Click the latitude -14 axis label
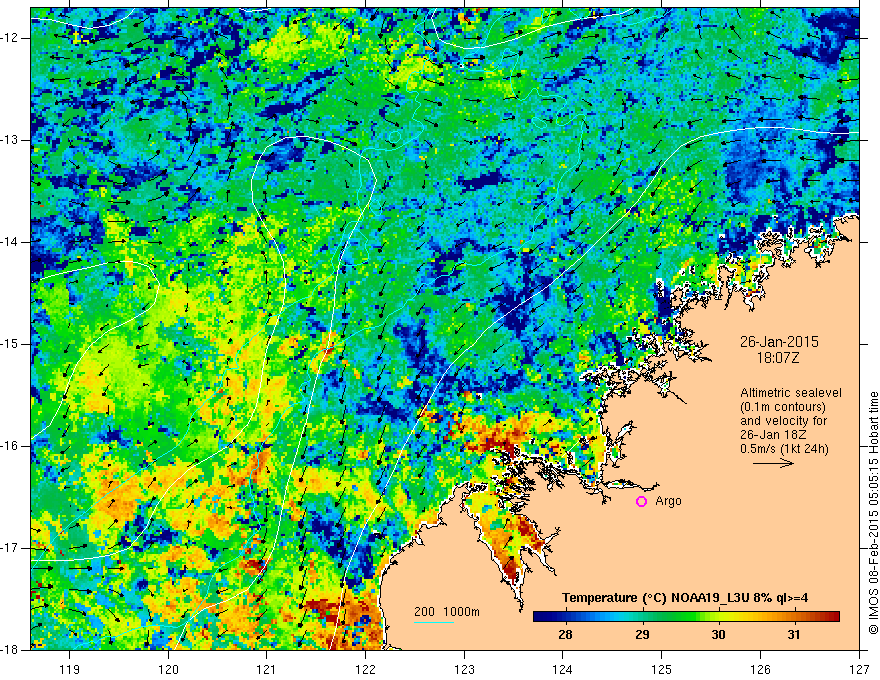This screenshot has height=680, width=880. 10,242
